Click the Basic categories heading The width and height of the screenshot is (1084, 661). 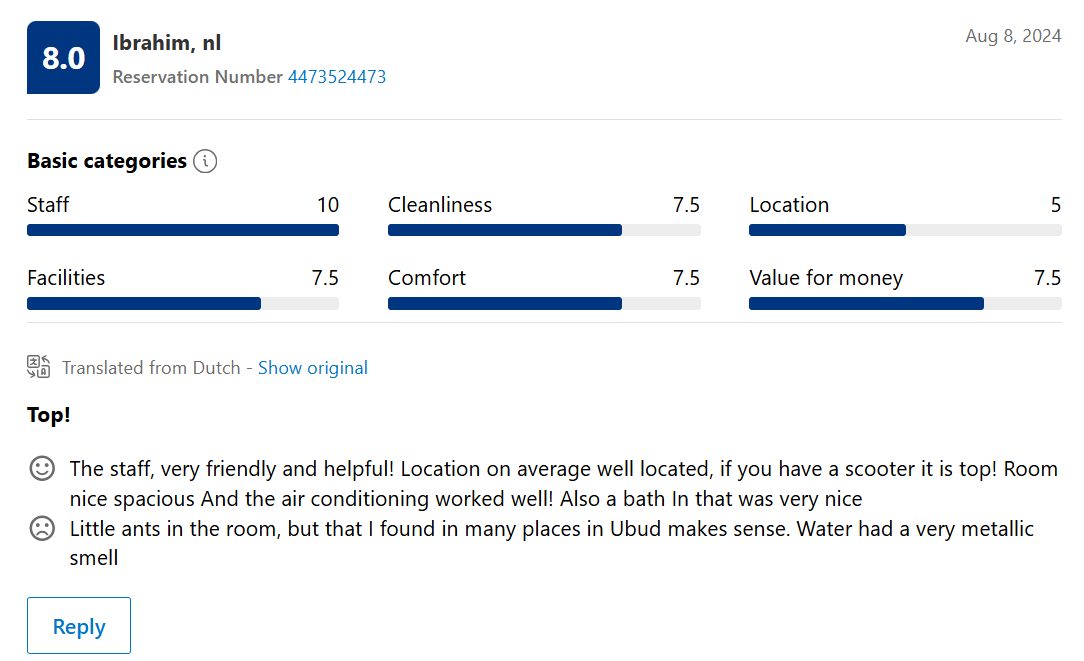coord(107,161)
